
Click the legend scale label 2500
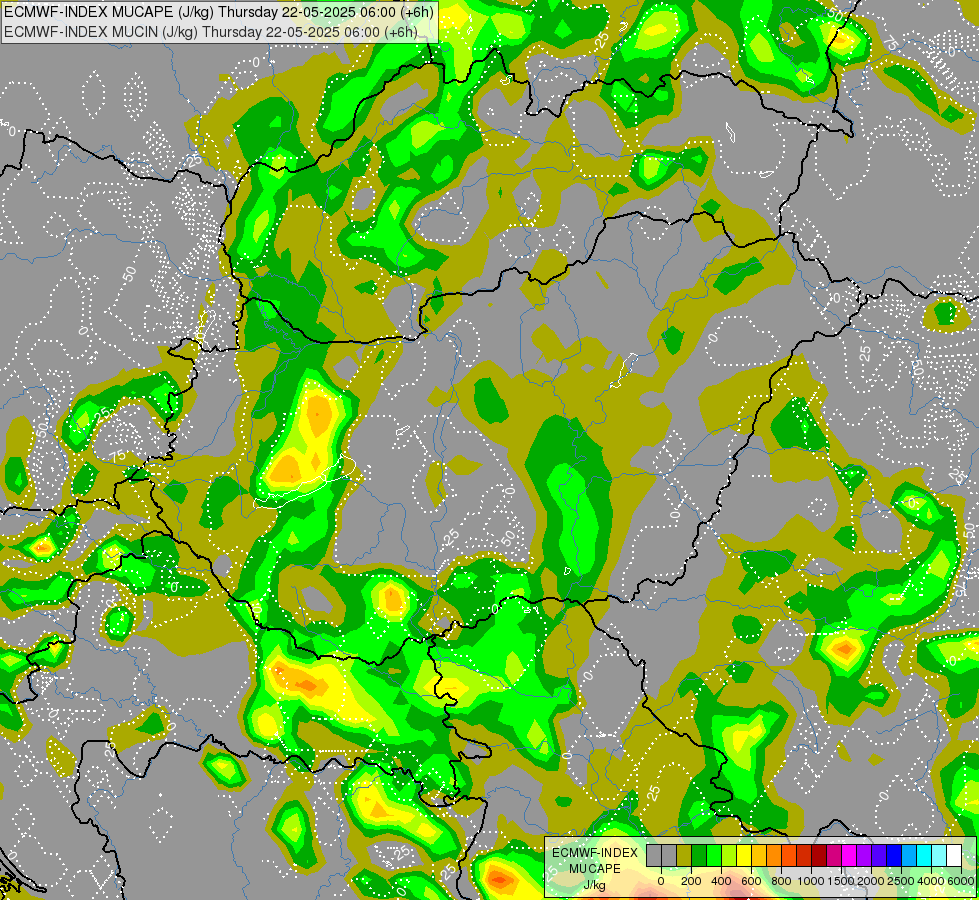[901, 881]
